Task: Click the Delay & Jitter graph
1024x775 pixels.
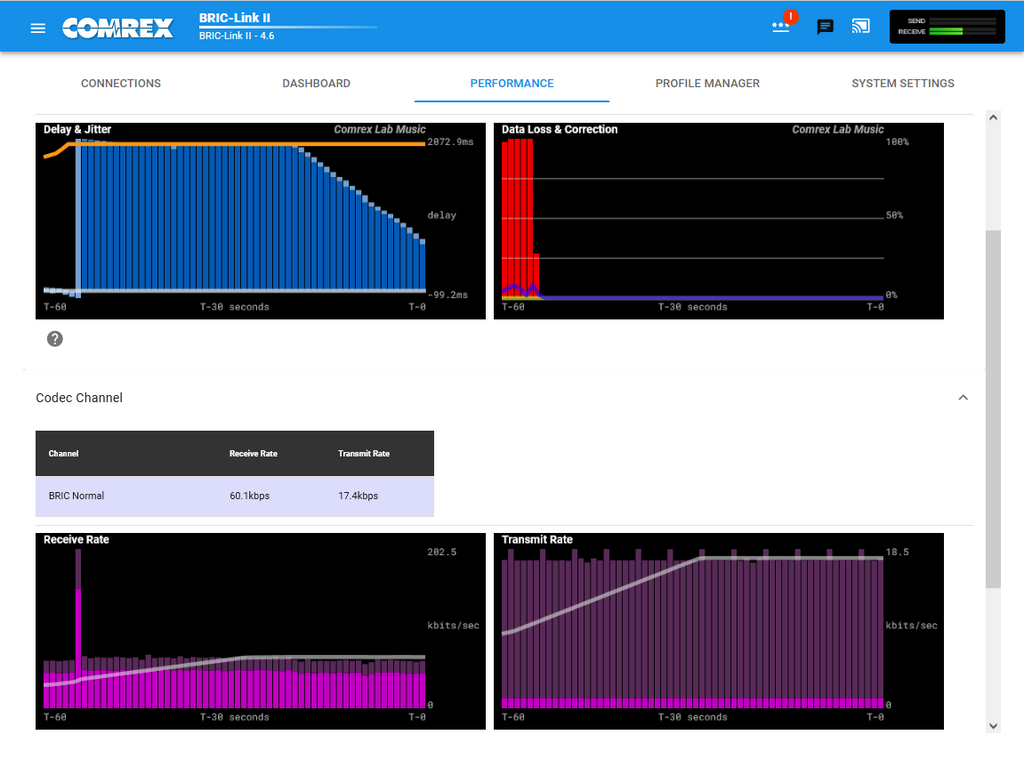Action: point(260,221)
